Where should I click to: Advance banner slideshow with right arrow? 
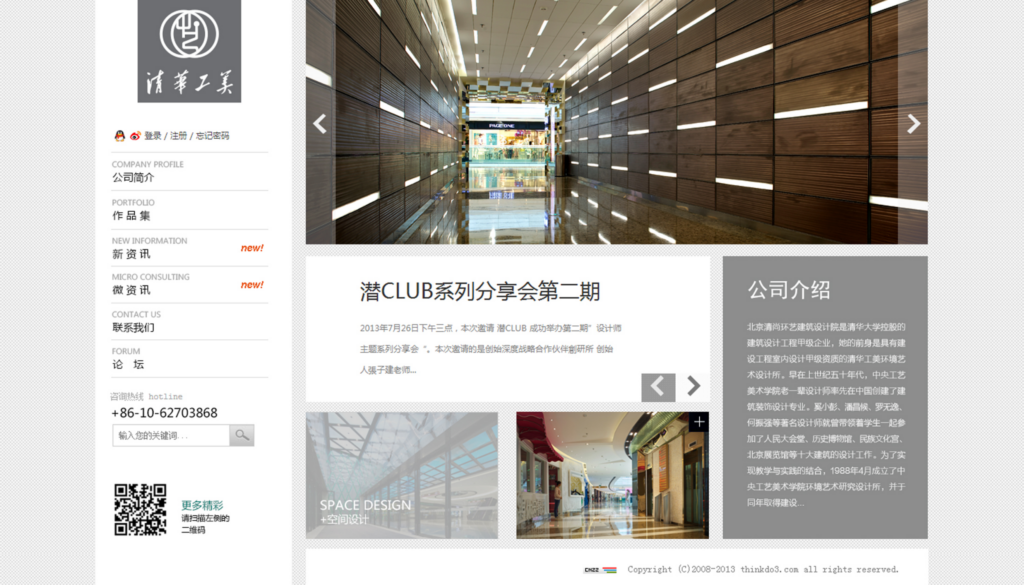point(914,124)
